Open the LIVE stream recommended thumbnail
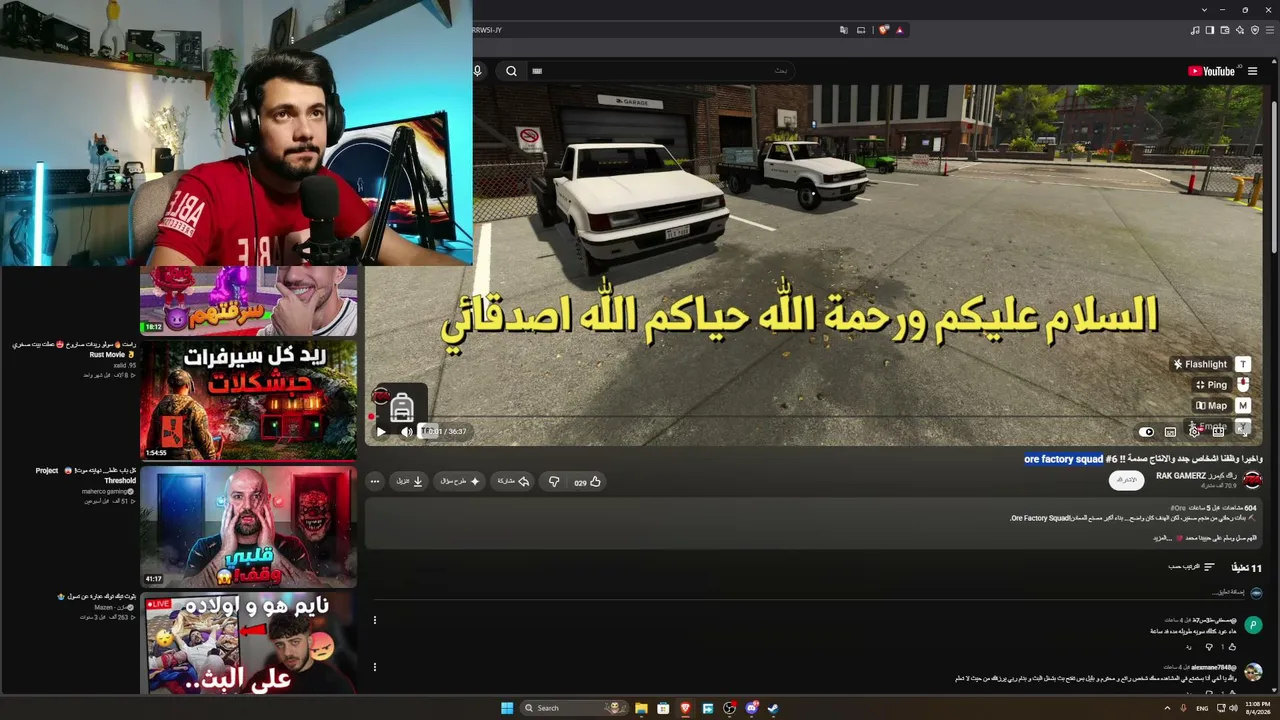 [248, 644]
